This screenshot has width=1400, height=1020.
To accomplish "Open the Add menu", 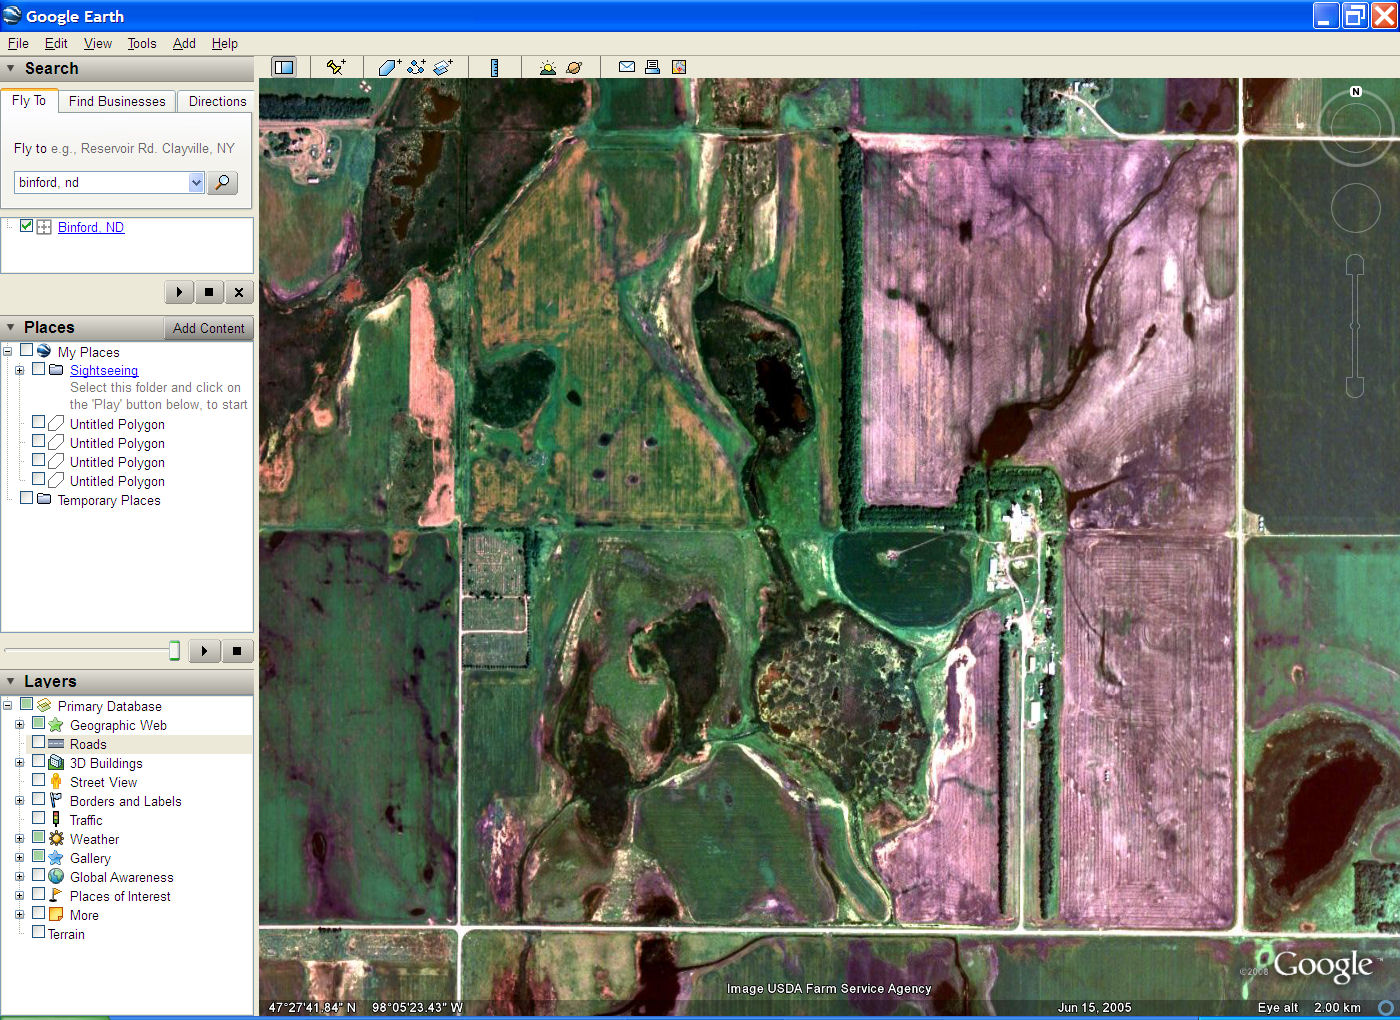I will point(184,43).
